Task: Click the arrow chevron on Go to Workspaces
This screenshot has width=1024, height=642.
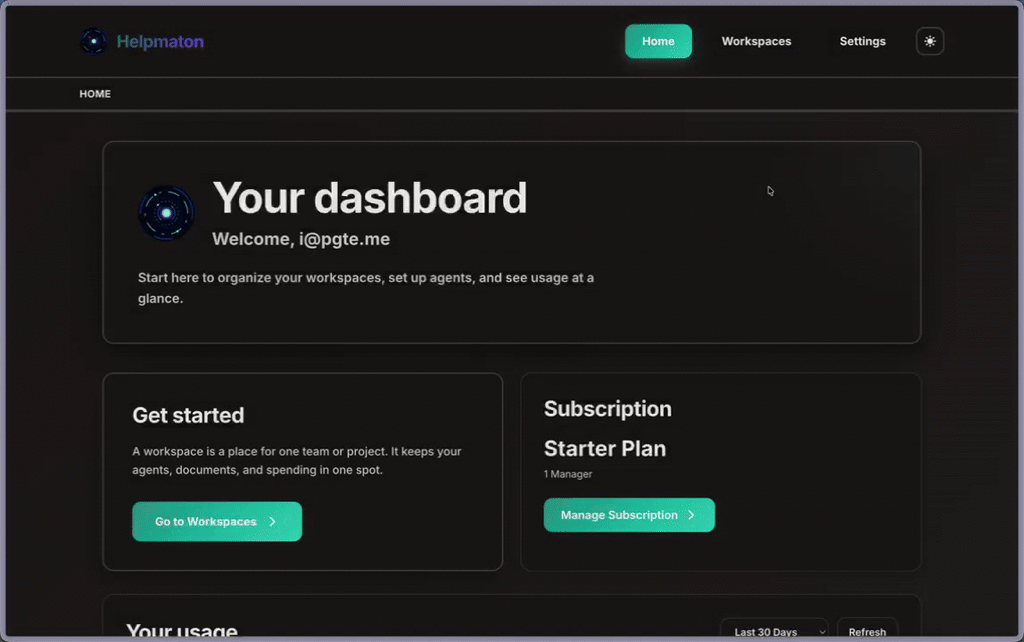Action: pyautogui.click(x=272, y=521)
